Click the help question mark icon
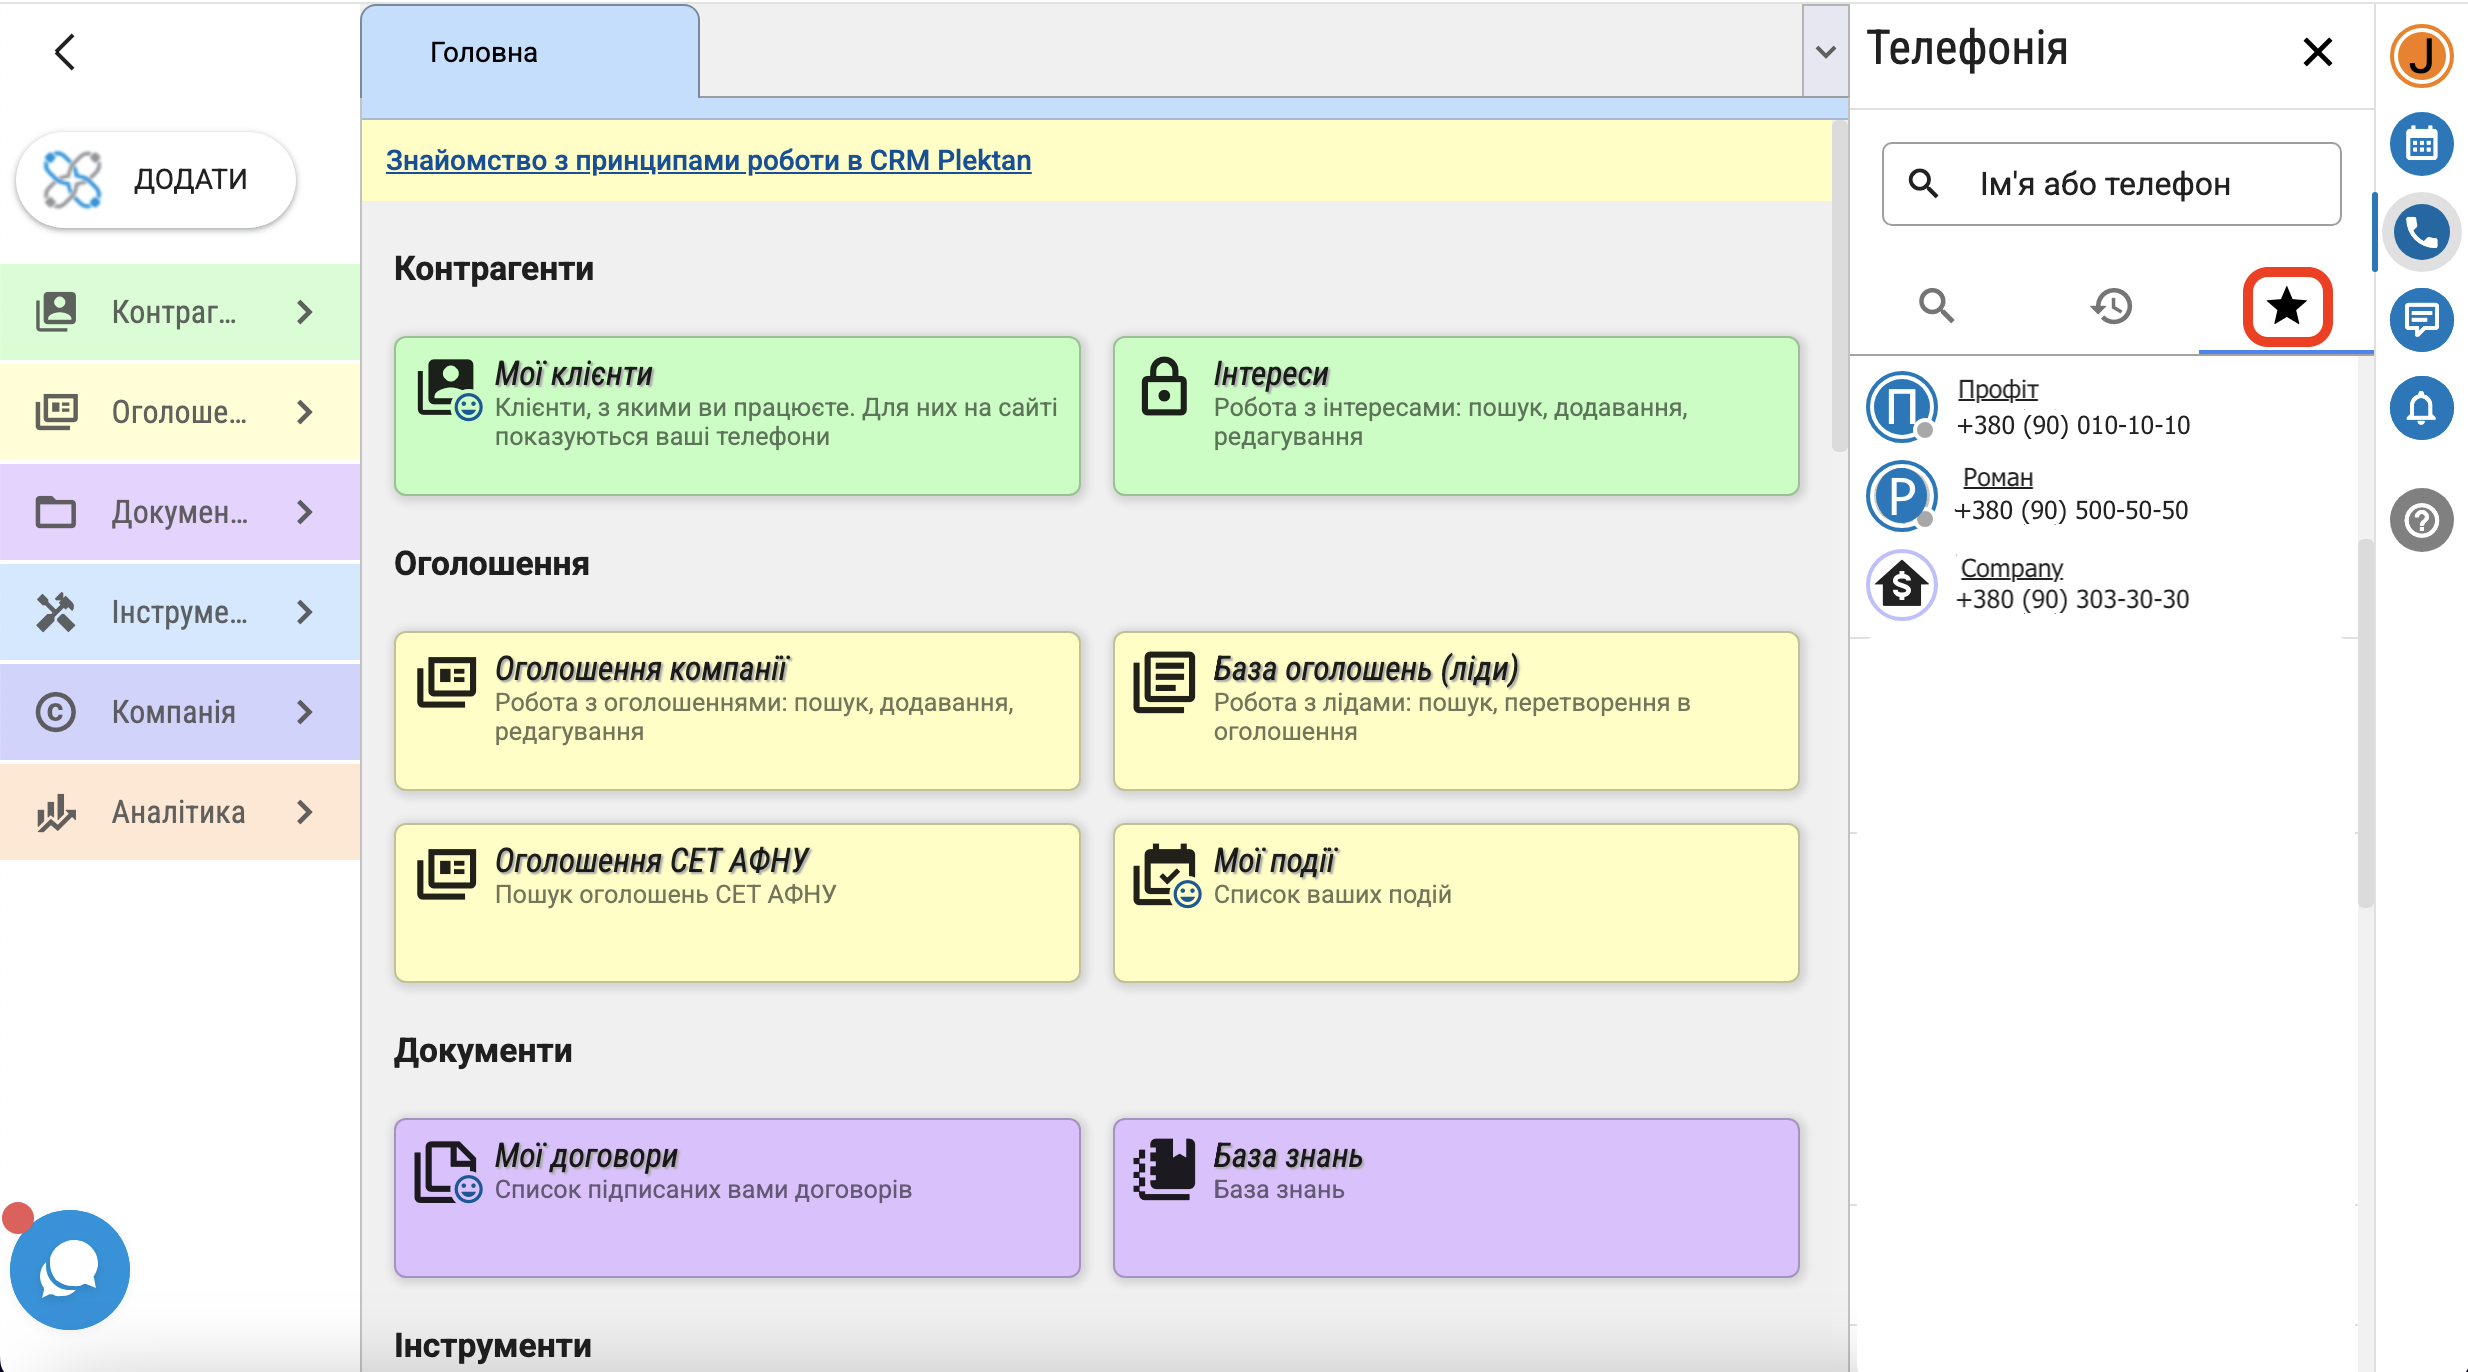Image resolution: width=2468 pixels, height=1372 pixels. click(x=2420, y=520)
